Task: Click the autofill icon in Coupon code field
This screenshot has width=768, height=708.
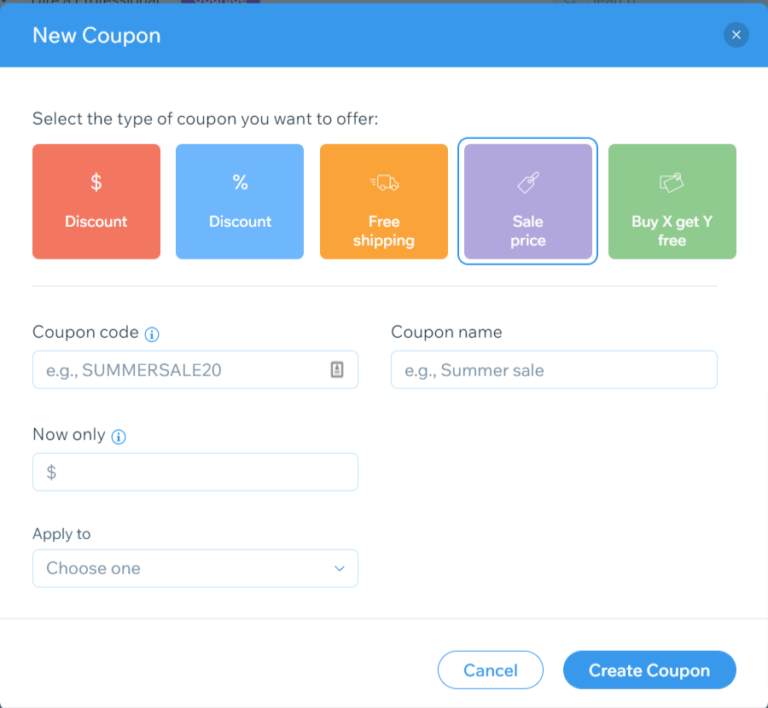Action: [x=337, y=370]
